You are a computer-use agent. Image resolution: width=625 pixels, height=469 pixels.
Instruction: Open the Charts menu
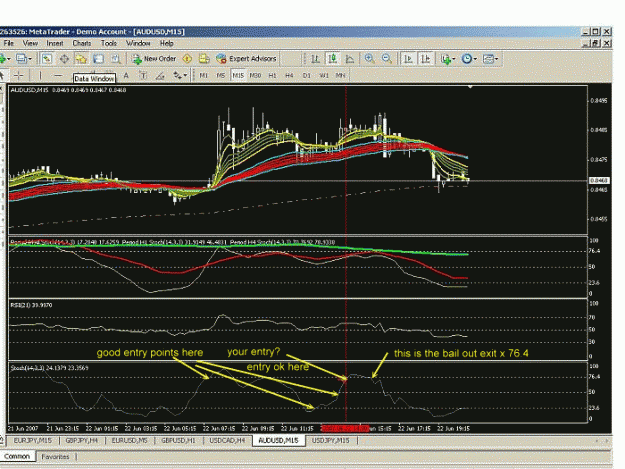coord(82,43)
